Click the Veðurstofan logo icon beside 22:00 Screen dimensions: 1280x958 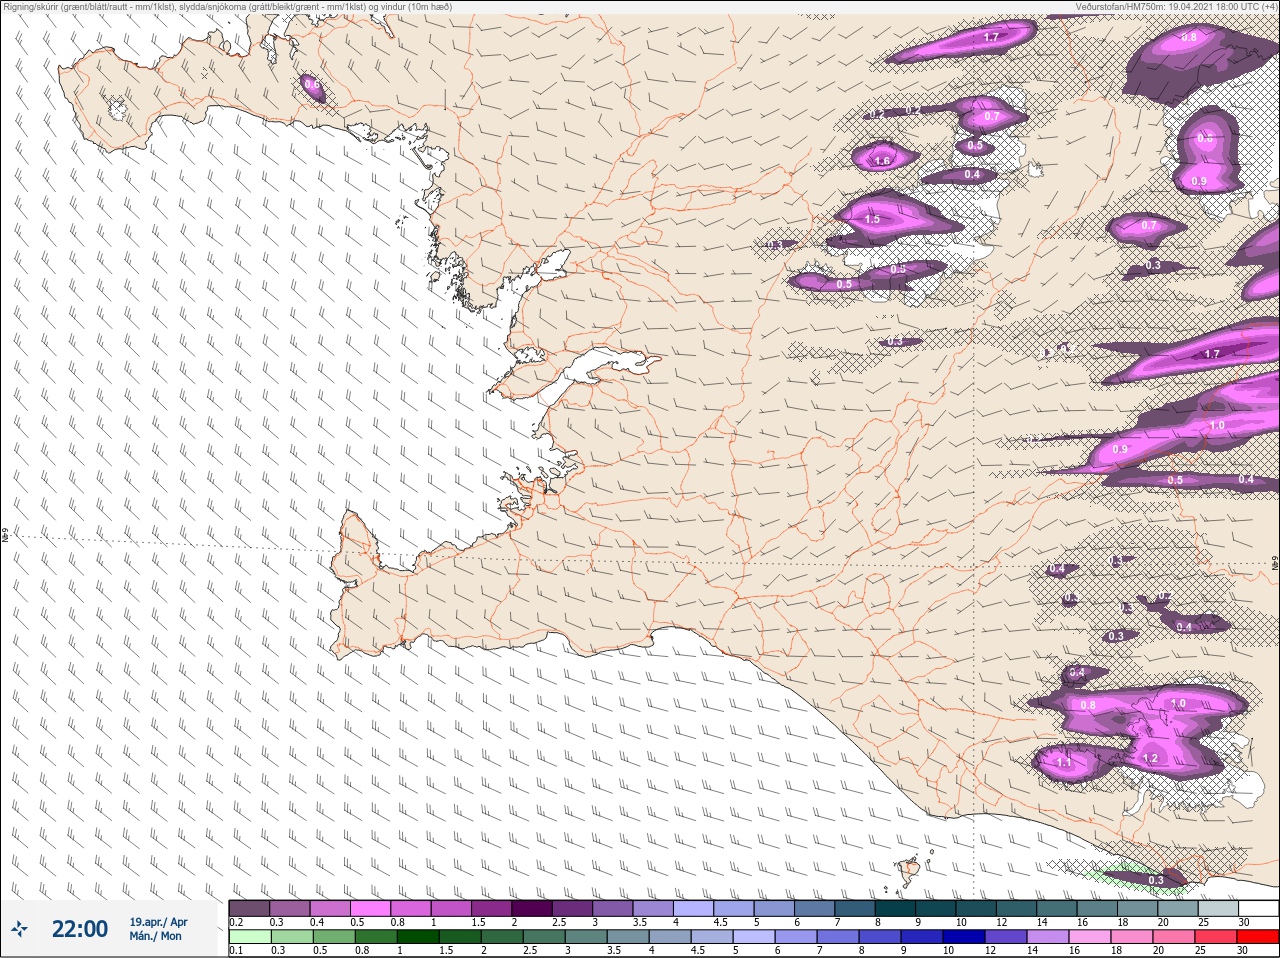[19, 929]
